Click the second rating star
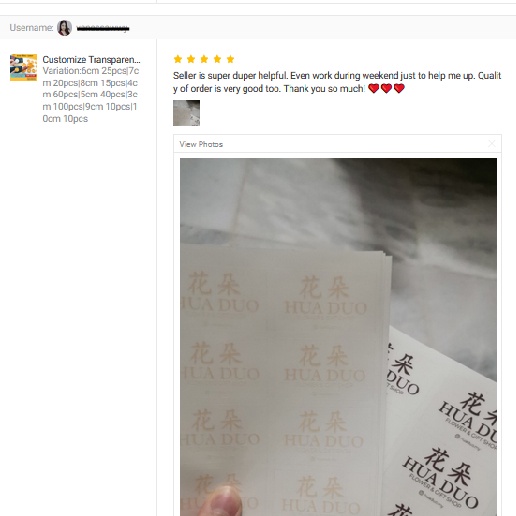Image resolution: width=516 pixels, height=516 pixels. click(191, 59)
